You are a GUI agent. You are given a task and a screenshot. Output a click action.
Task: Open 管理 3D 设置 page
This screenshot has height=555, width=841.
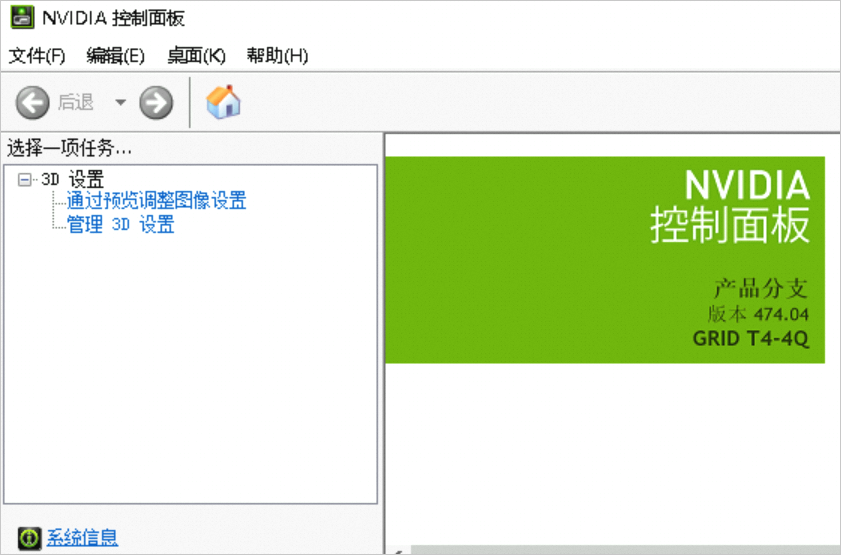pos(121,224)
